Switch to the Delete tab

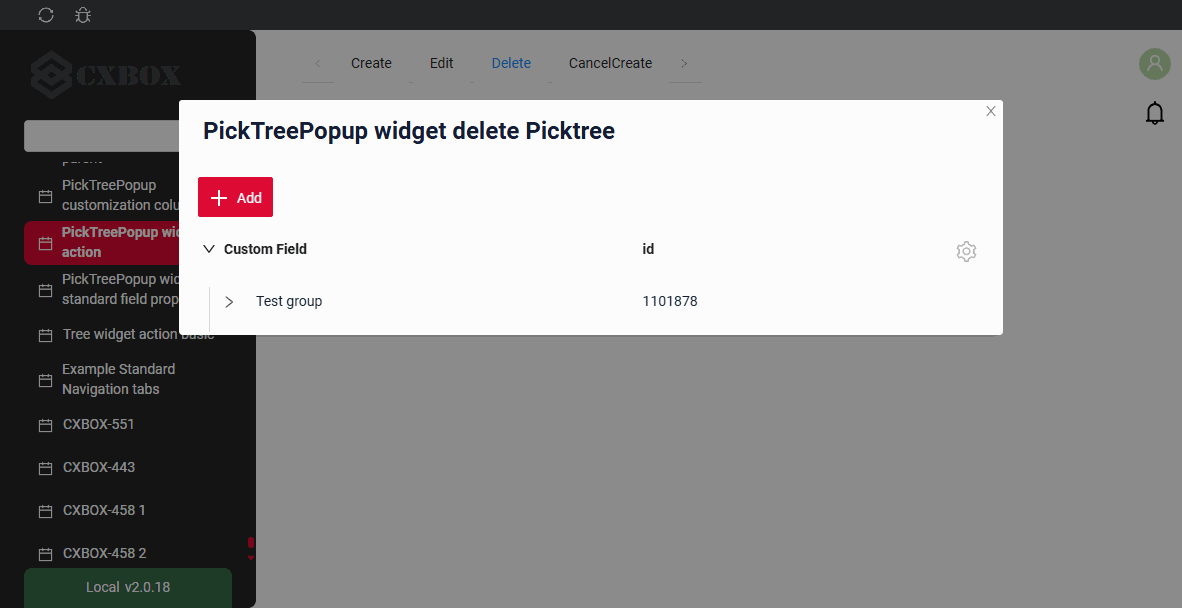(511, 63)
